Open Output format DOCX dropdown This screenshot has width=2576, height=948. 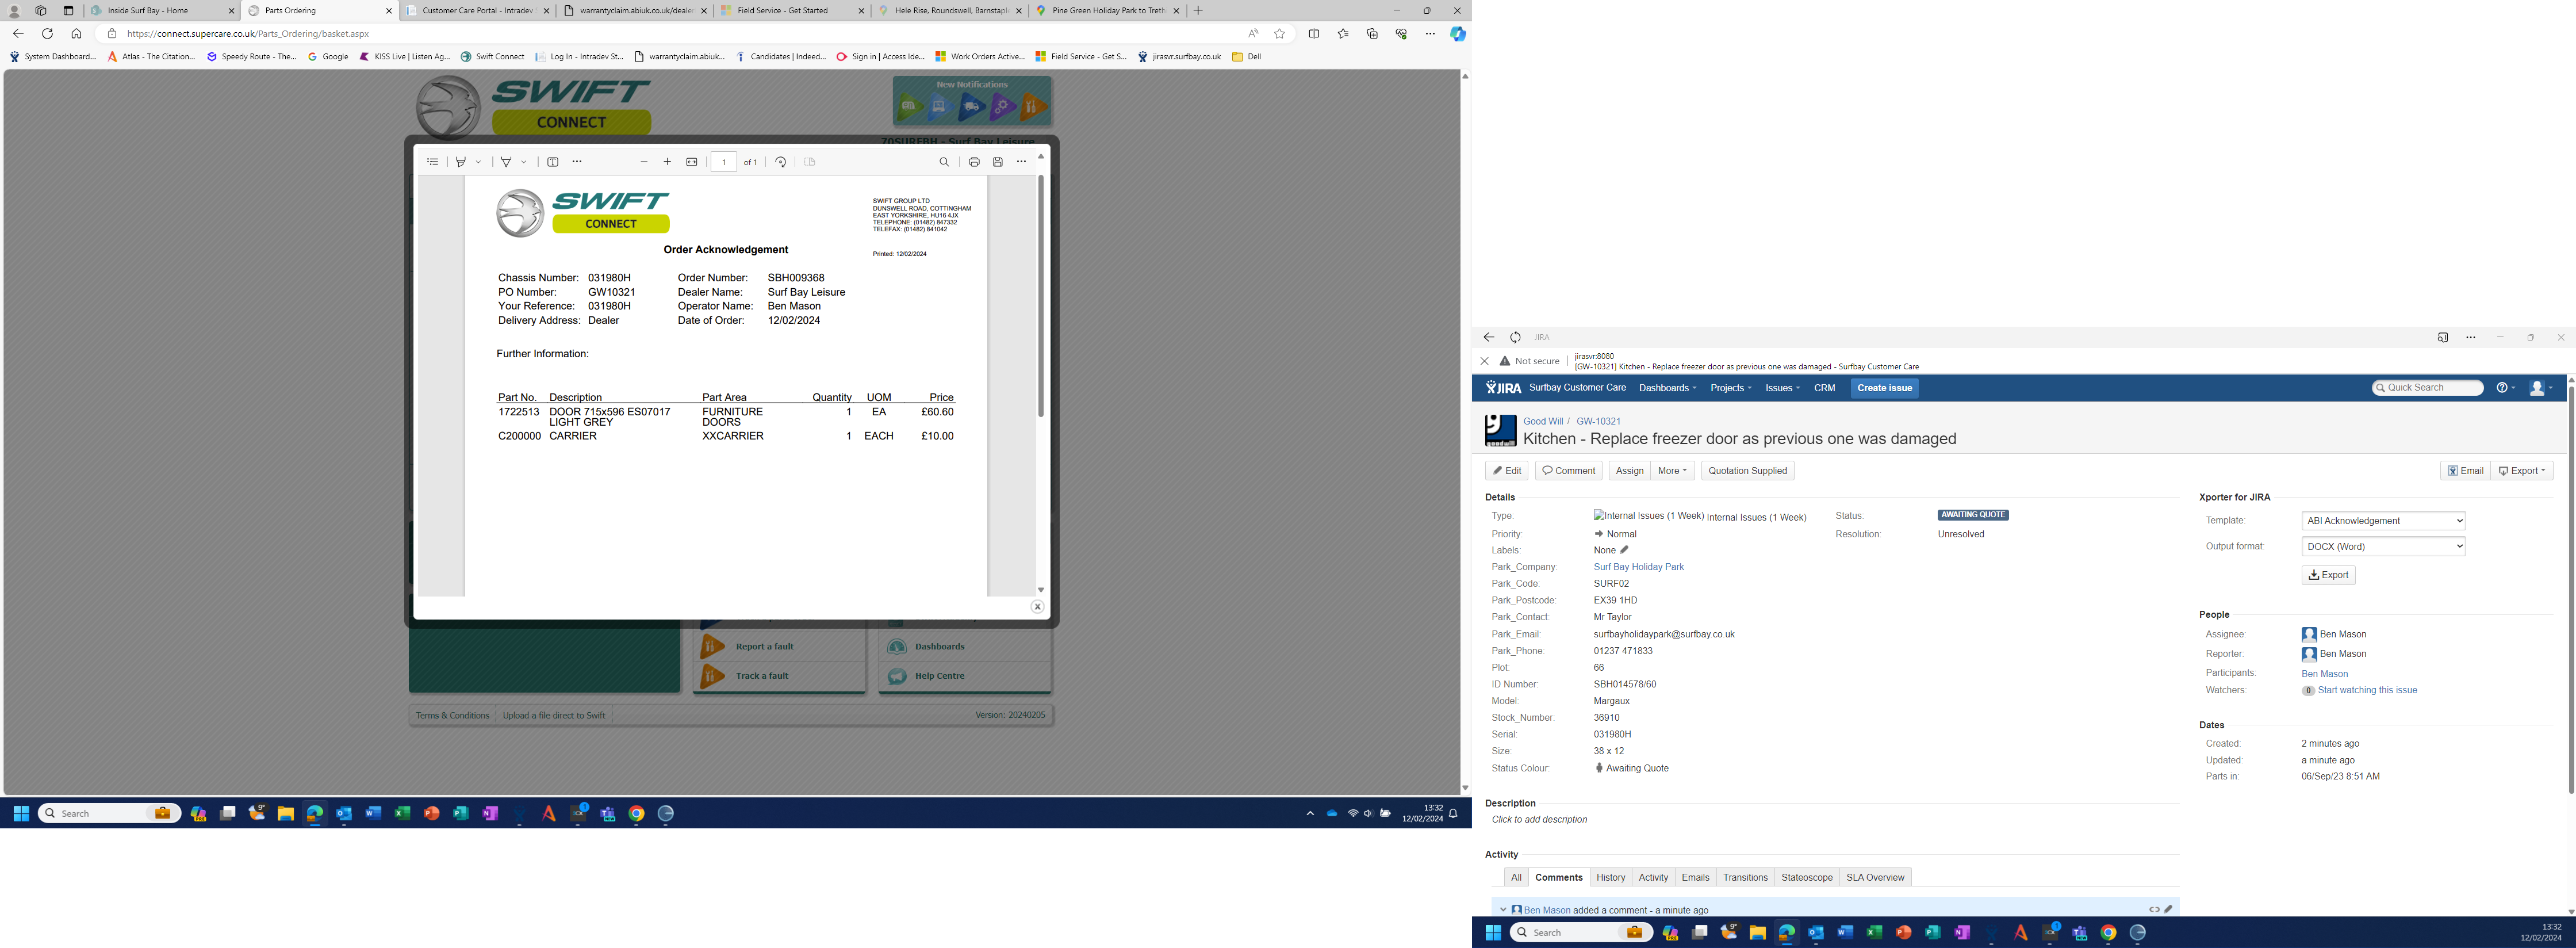2383,547
